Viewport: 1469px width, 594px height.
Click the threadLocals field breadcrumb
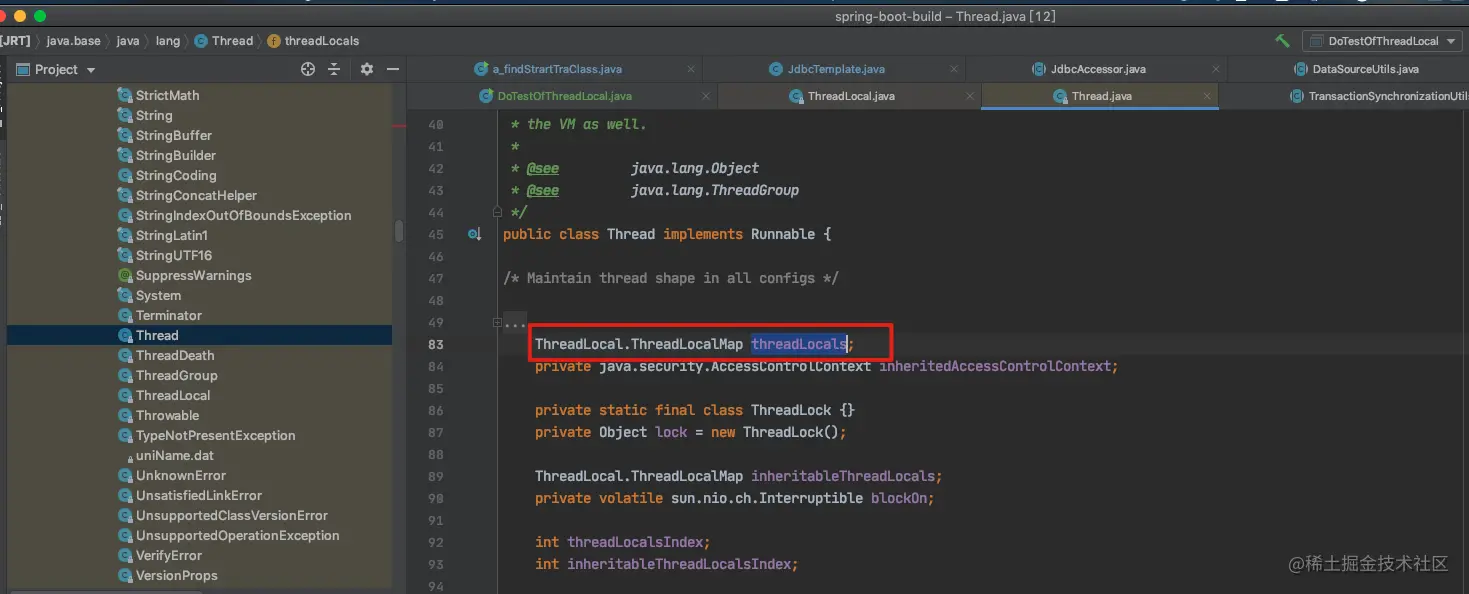click(313, 41)
